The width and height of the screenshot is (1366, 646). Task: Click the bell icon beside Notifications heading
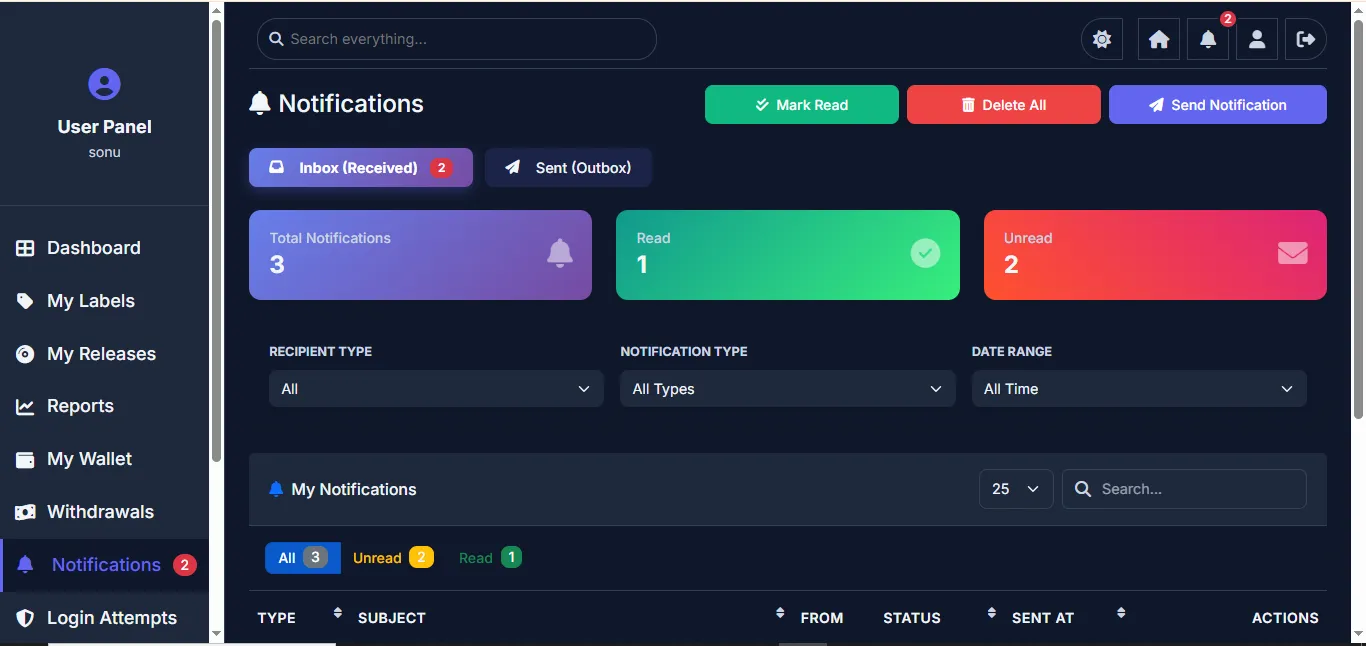click(x=260, y=104)
